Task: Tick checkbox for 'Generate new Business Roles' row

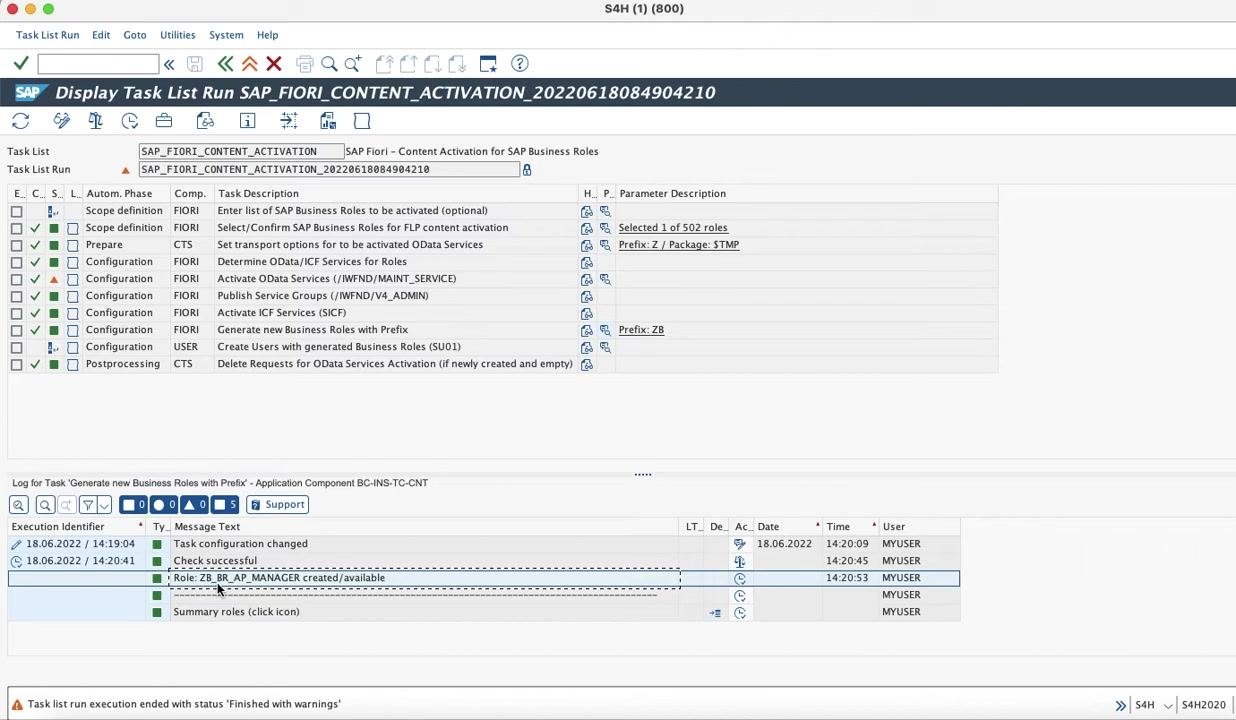Action: pyautogui.click(x=16, y=330)
